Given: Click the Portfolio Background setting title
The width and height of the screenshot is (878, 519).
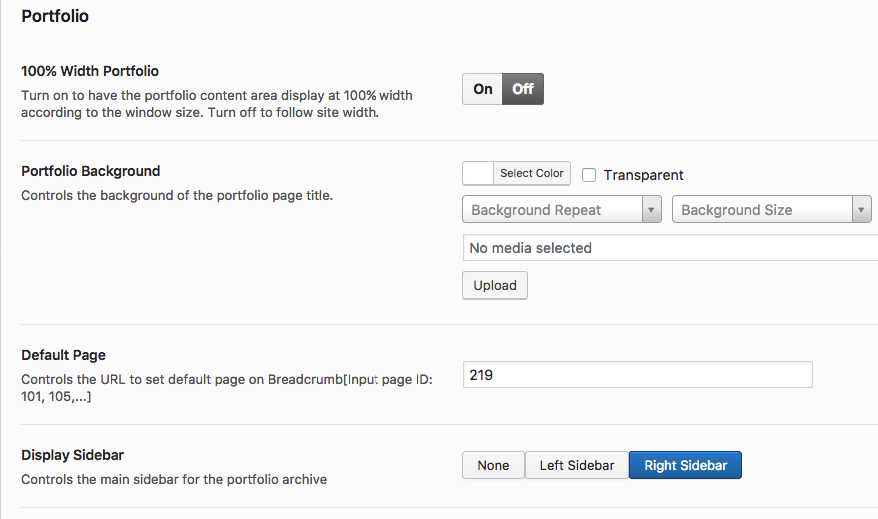Looking at the screenshot, I should pos(91,171).
